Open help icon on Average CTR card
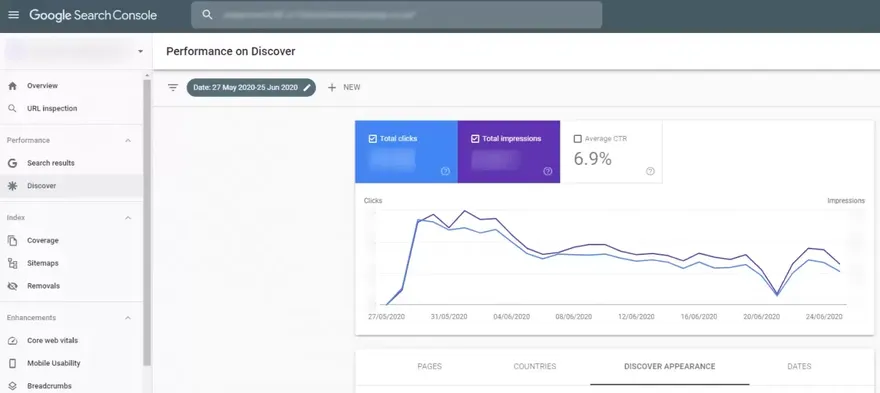This screenshot has width=880, height=393. point(650,171)
